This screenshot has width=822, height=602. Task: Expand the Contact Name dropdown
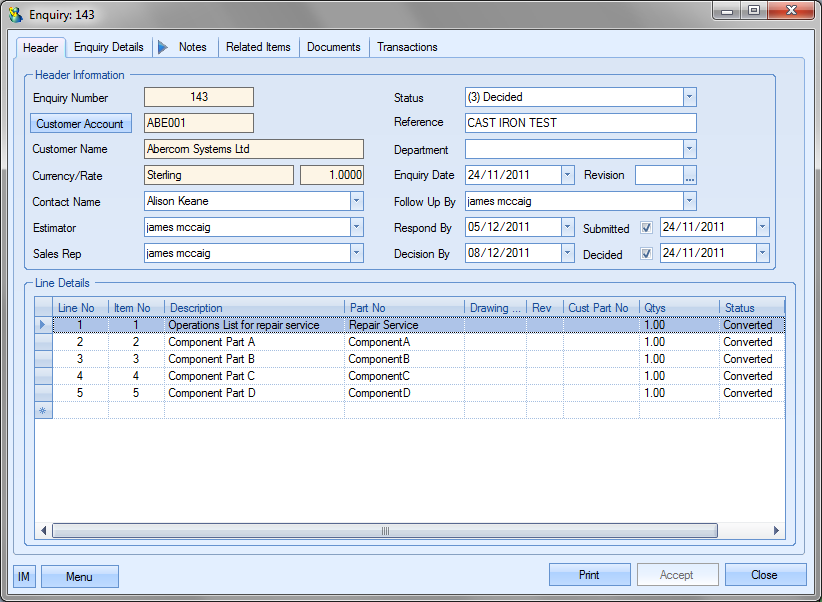[356, 201]
